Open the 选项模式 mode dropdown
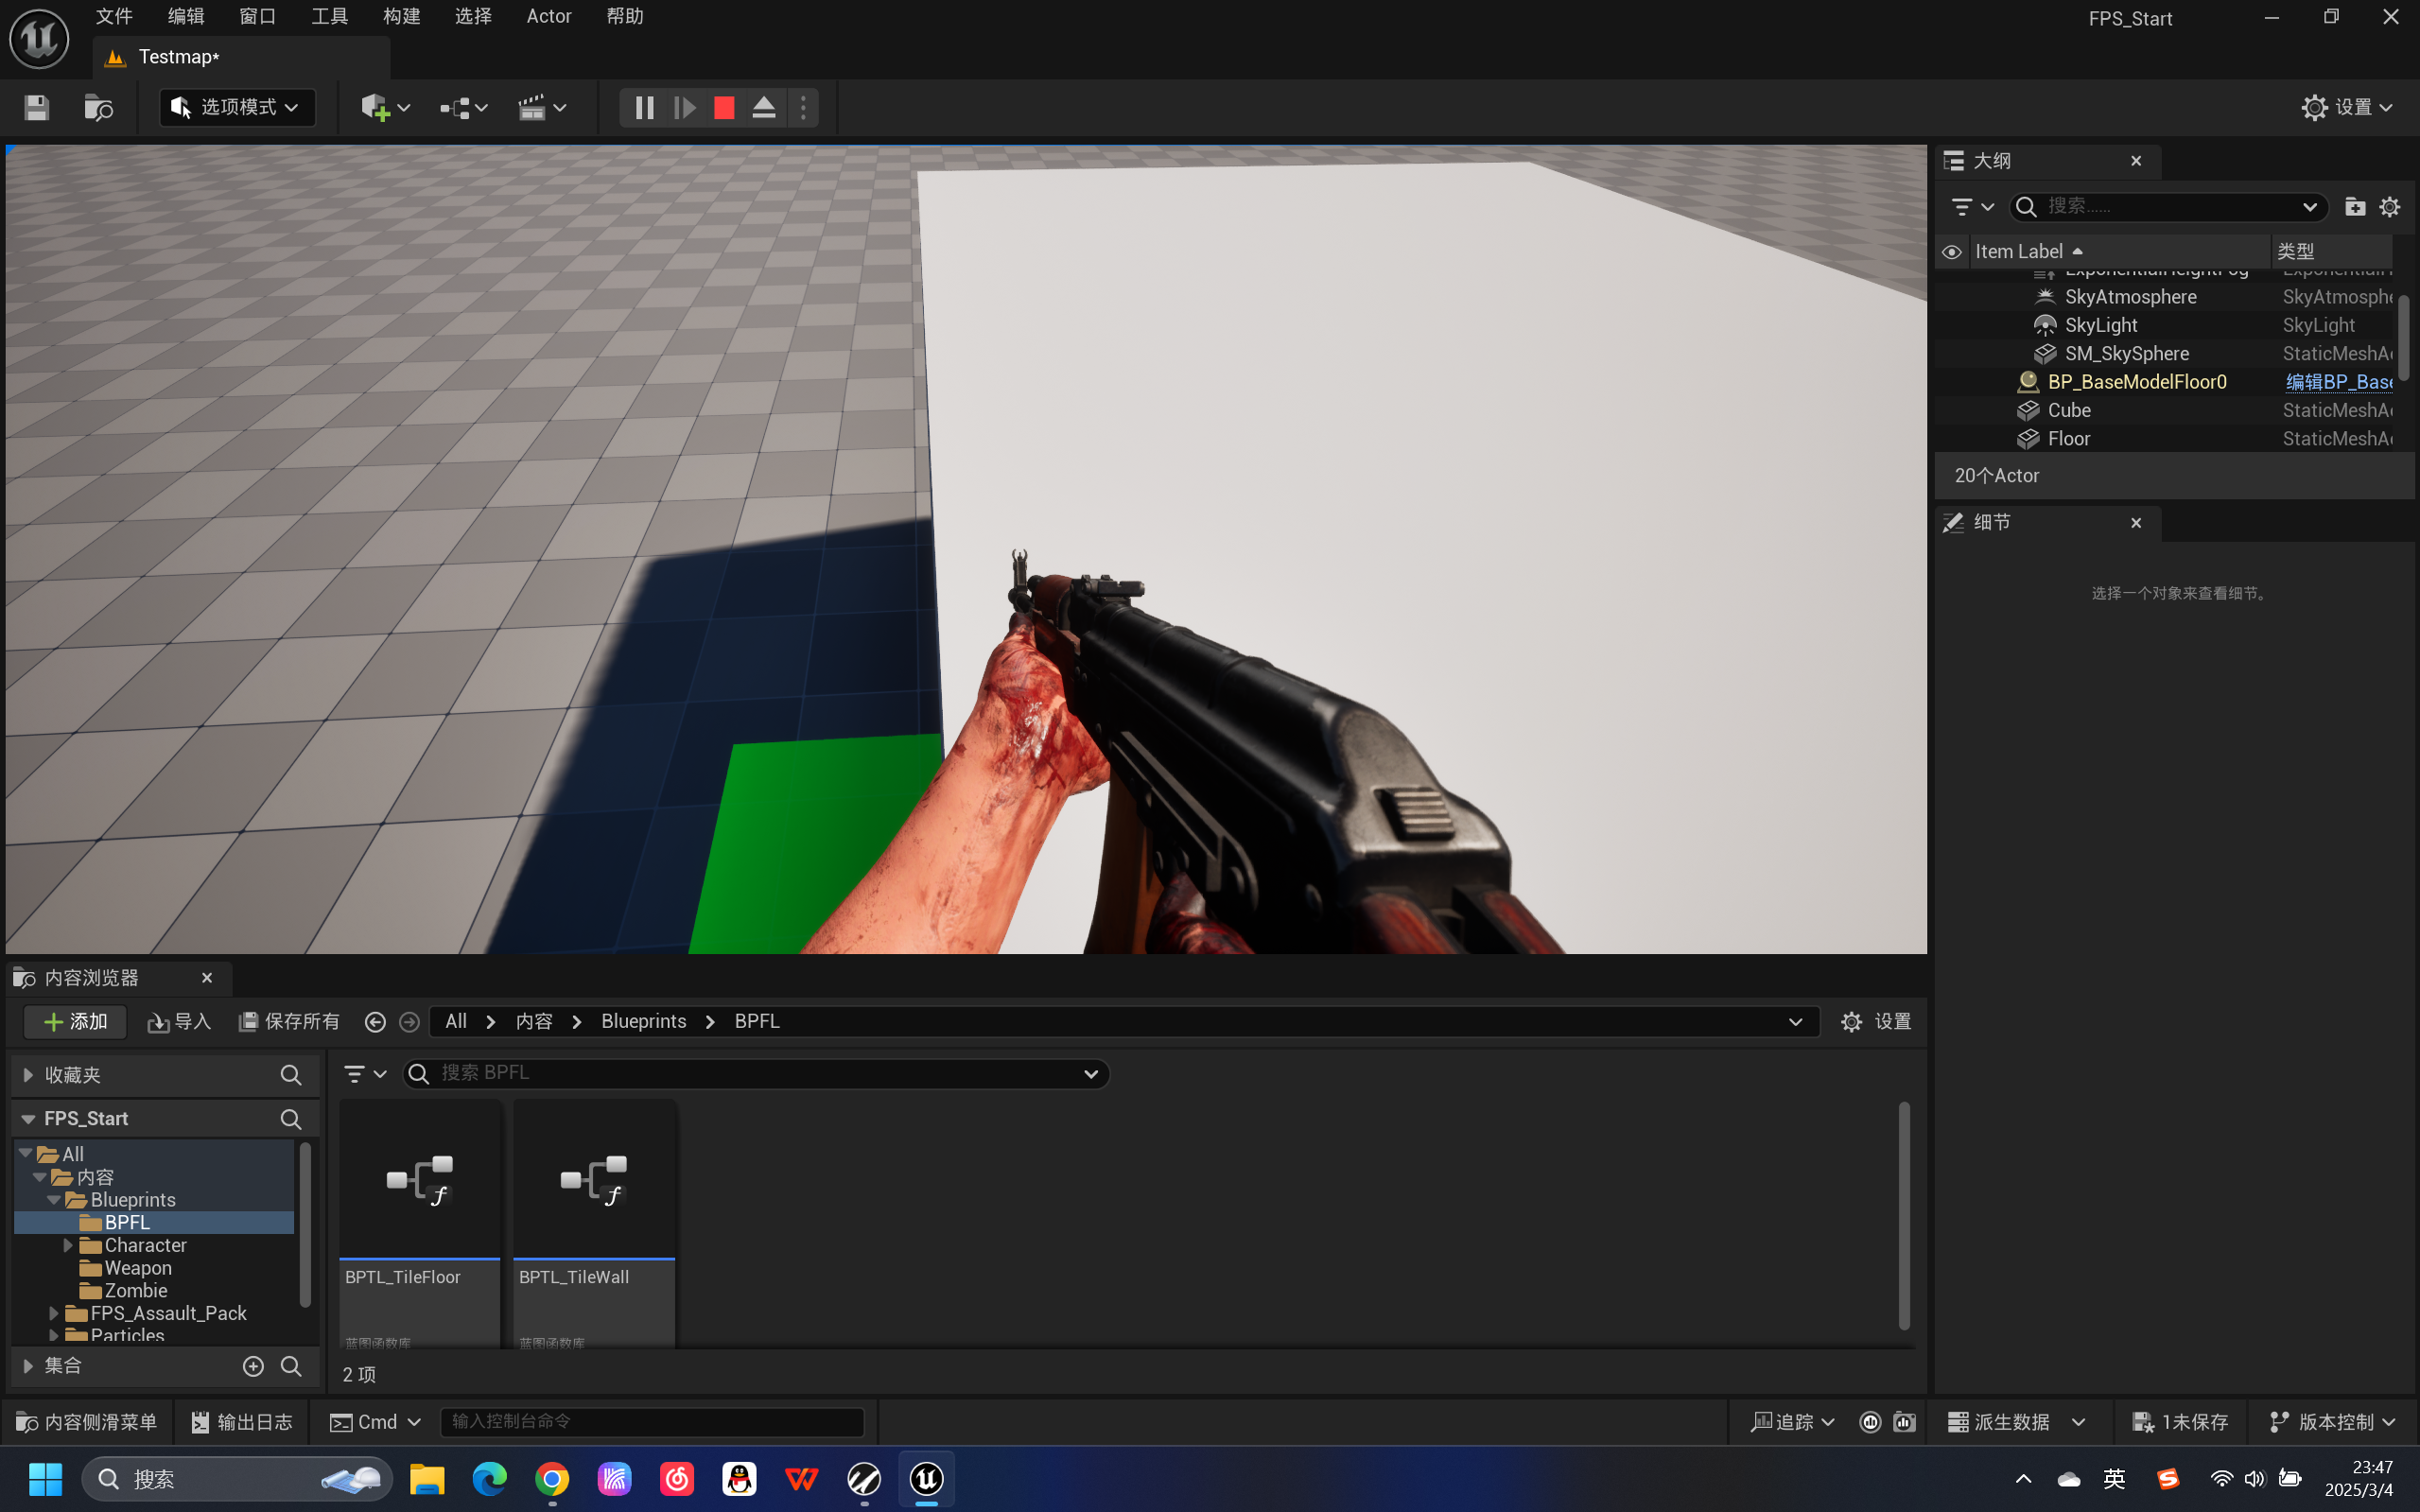 tap(238, 107)
